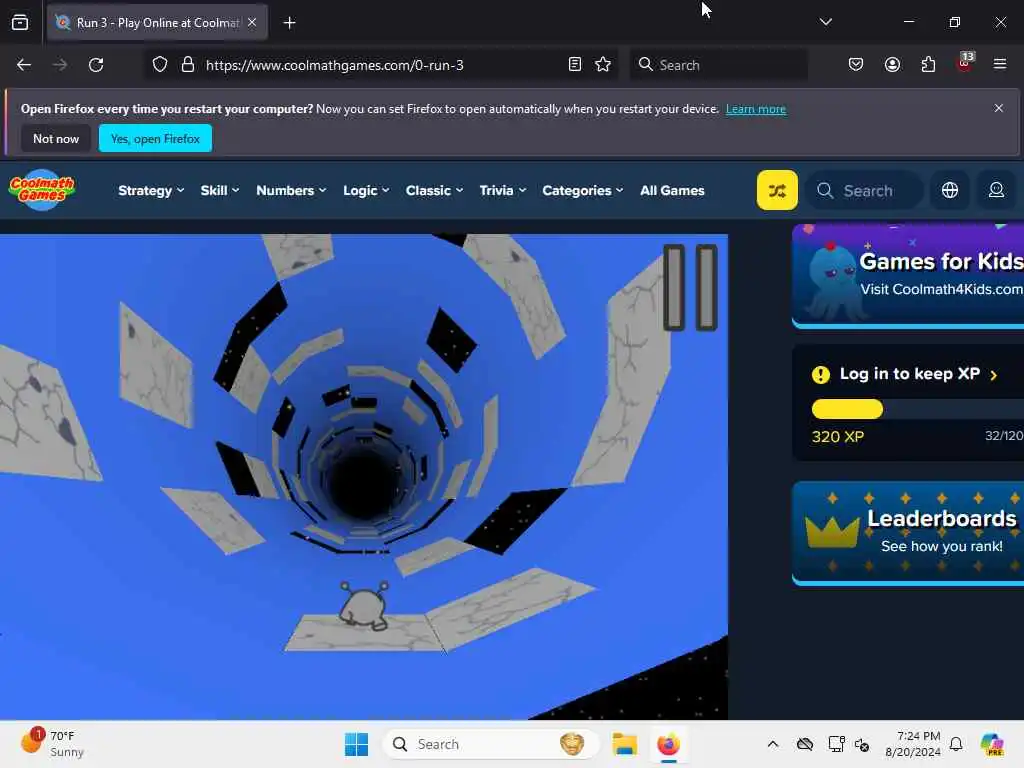Viewport: 1024px width, 768px height.
Task: Bookmark this page with star icon
Action: point(603,65)
